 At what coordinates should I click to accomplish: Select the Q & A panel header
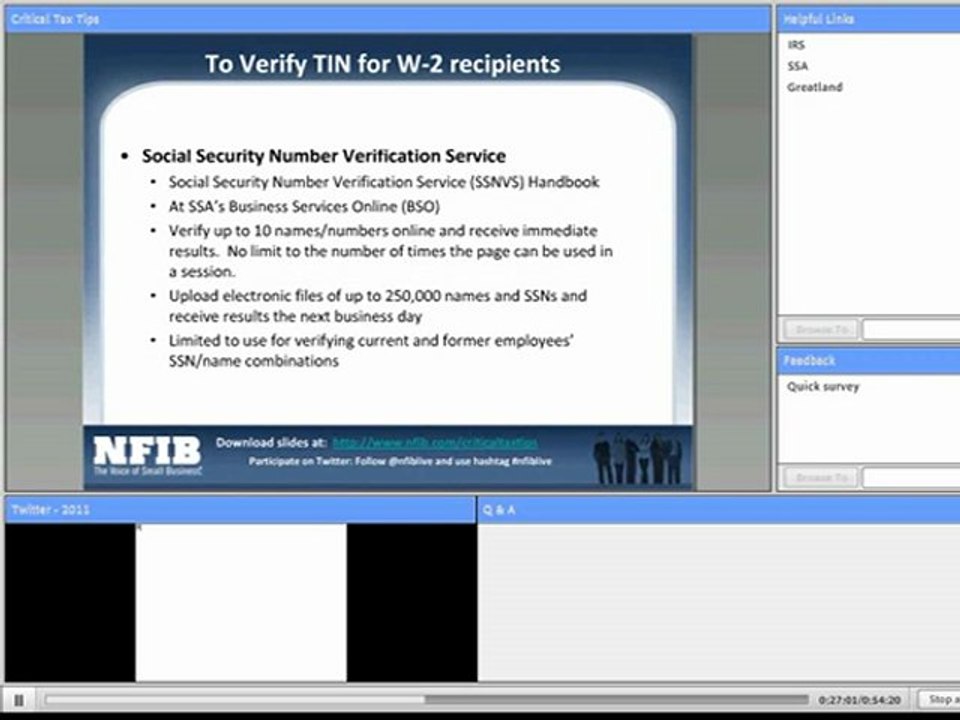(x=719, y=509)
